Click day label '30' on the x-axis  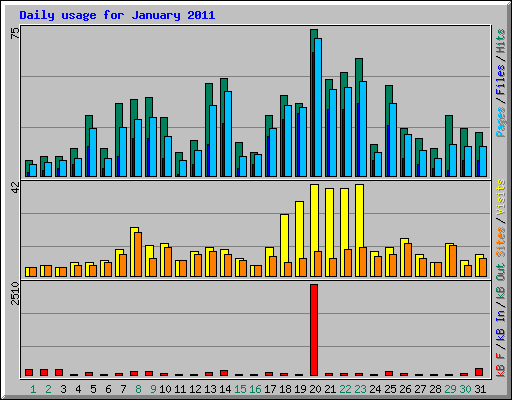(x=465, y=389)
